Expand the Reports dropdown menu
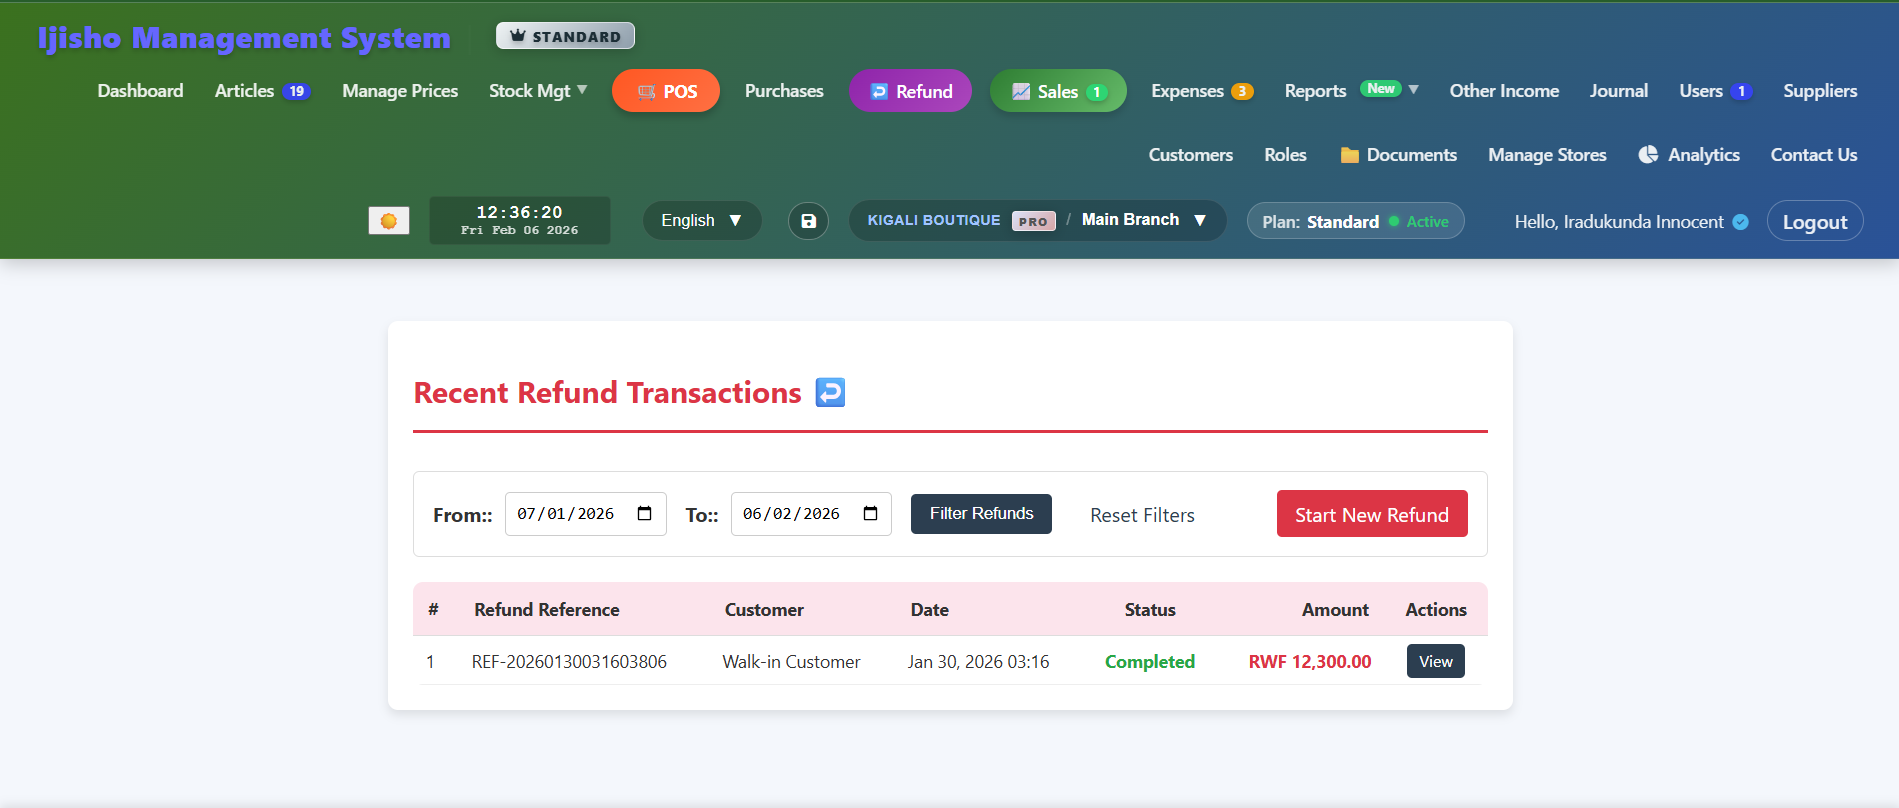The image size is (1899, 808). tap(1351, 91)
